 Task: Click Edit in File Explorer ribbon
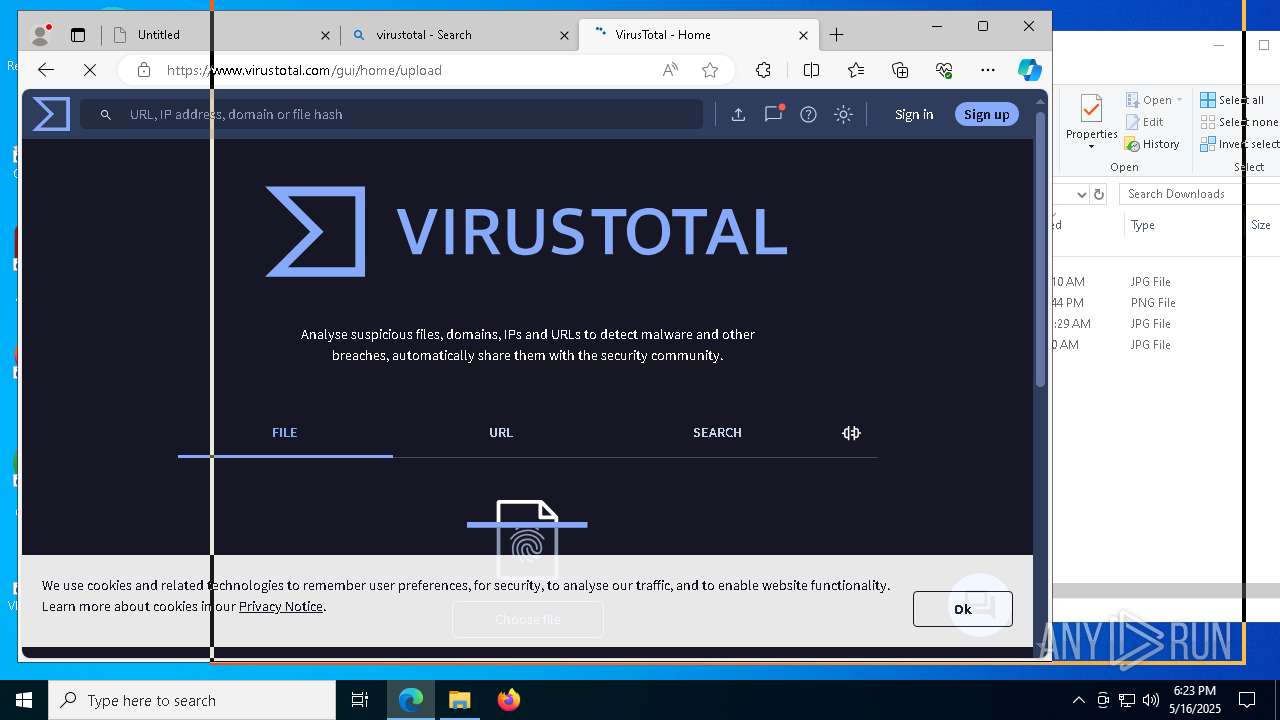(1145, 122)
